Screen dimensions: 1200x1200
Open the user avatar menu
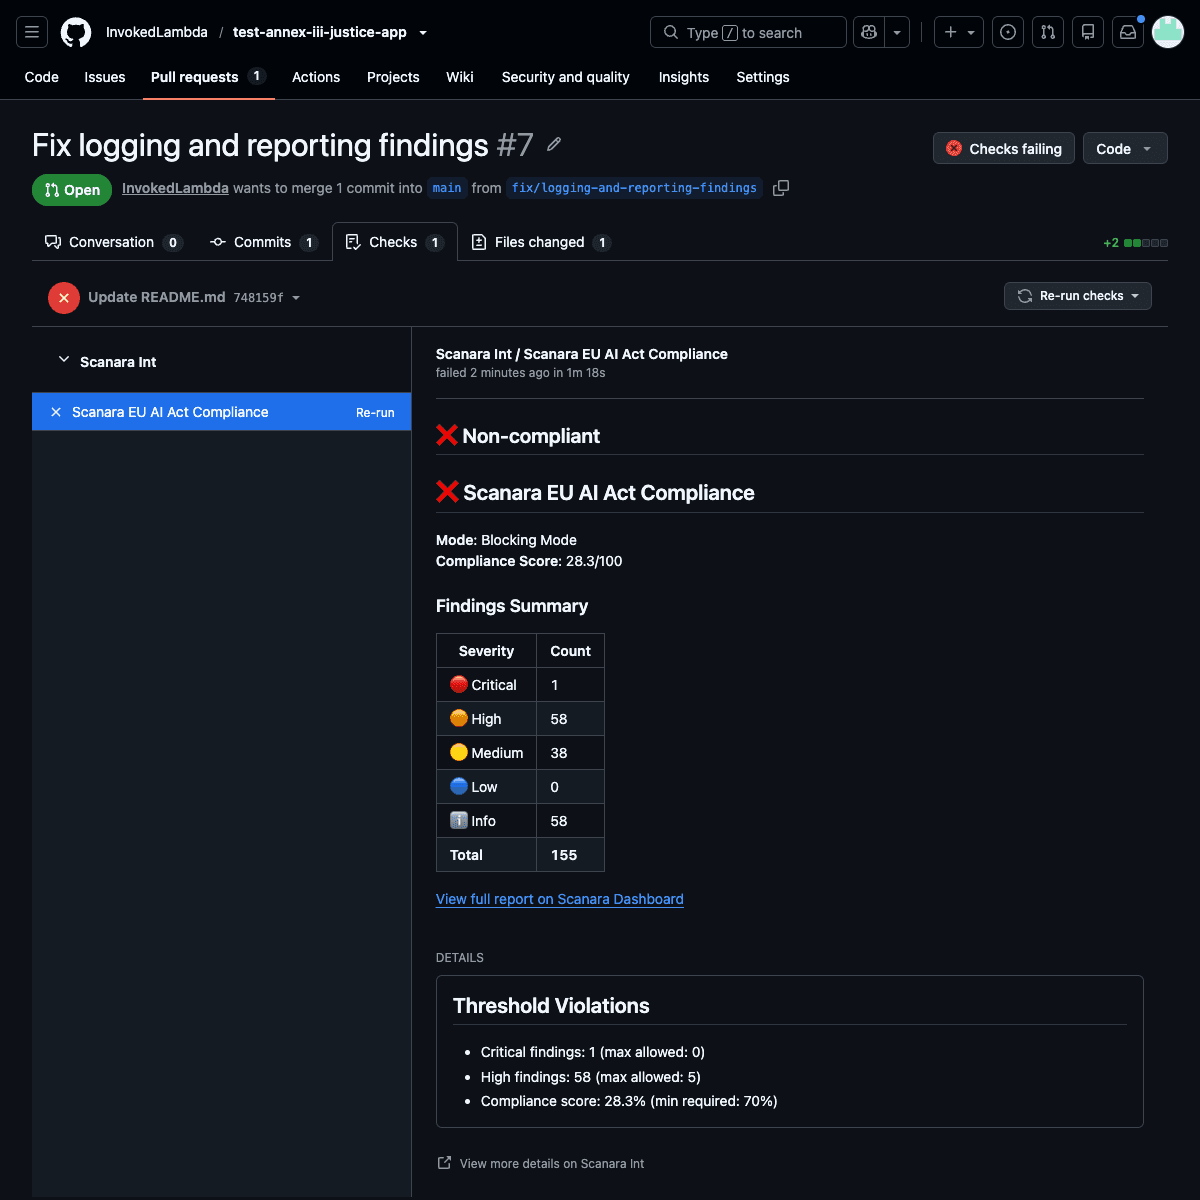point(1168,32)
